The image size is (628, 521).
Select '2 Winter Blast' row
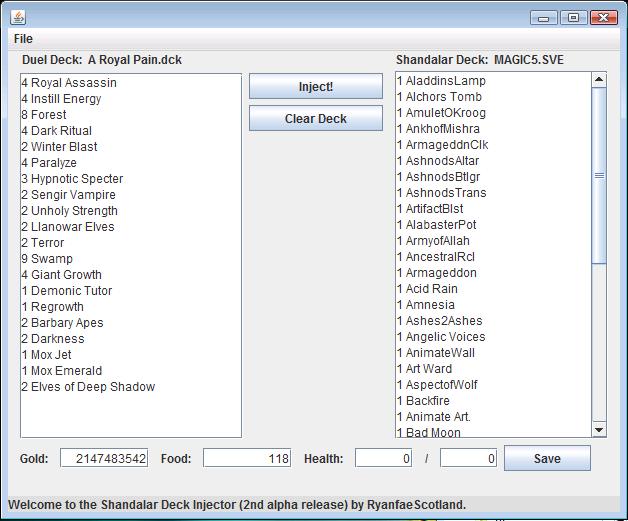131,147
